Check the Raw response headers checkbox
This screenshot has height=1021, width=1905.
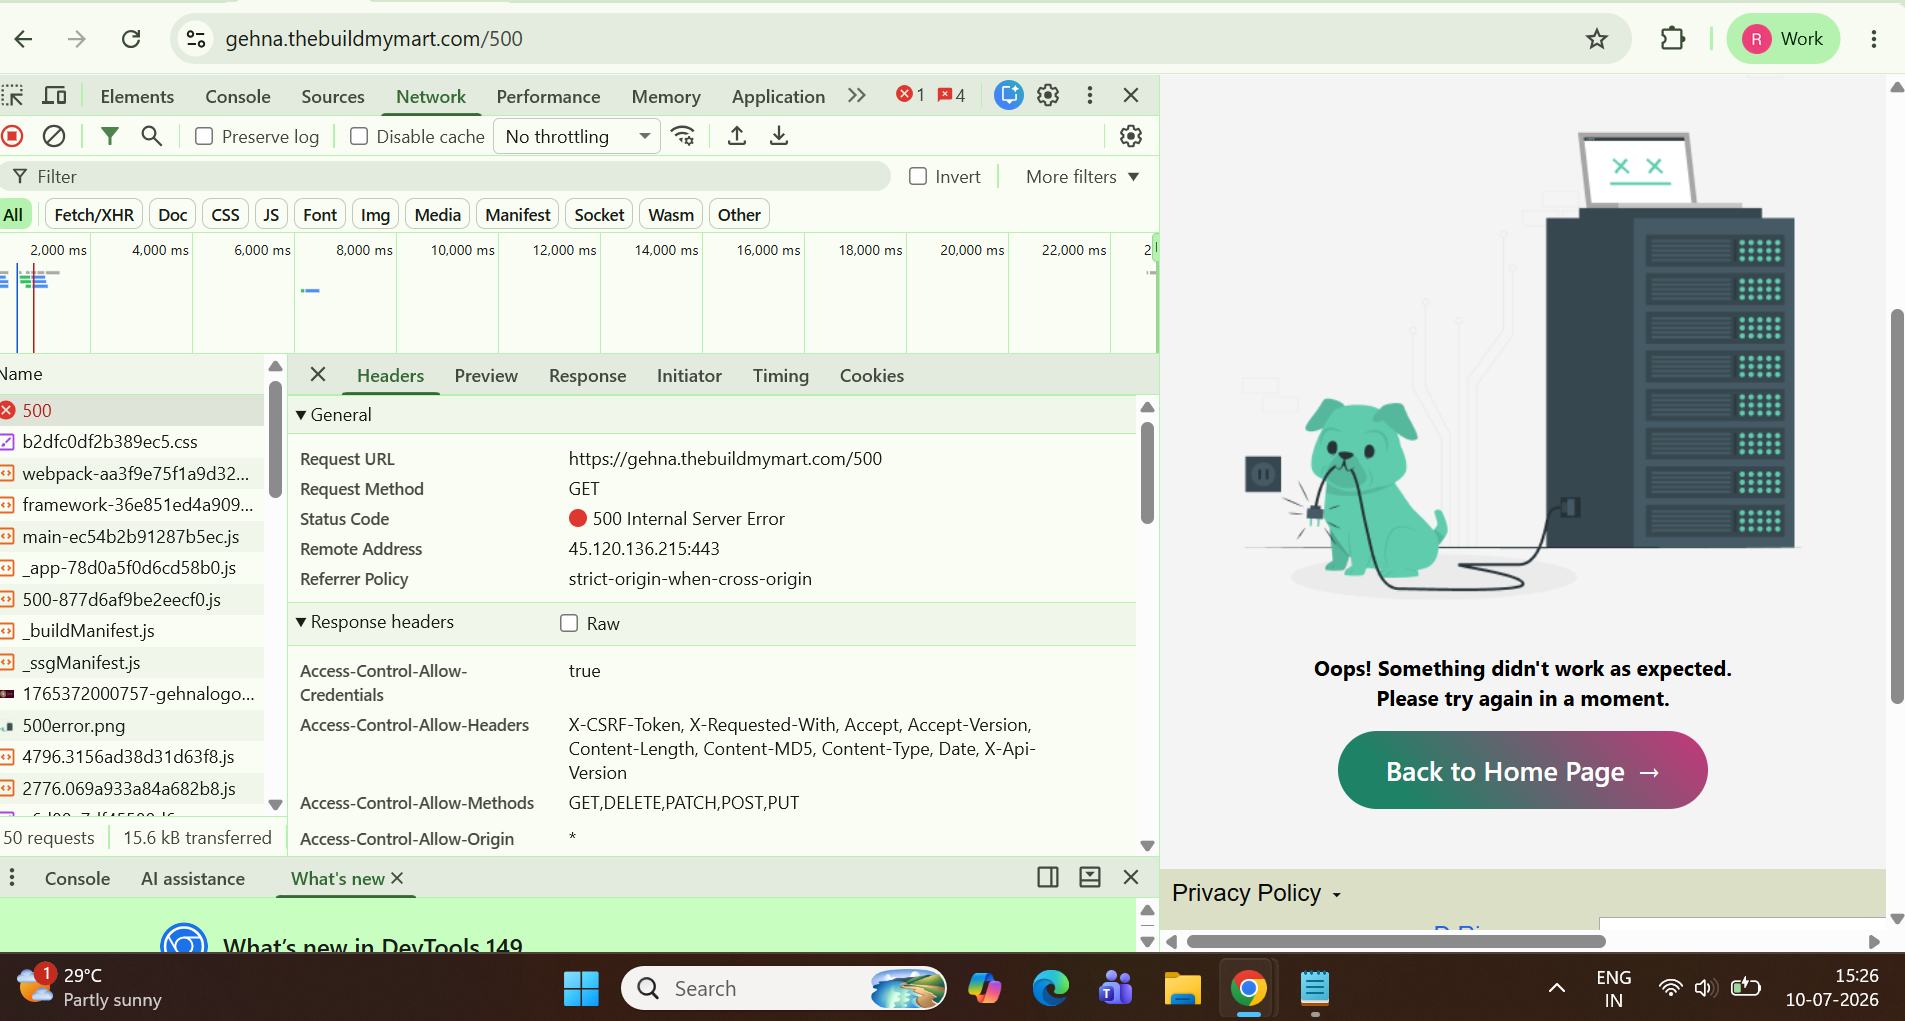[x=569, y=623]
